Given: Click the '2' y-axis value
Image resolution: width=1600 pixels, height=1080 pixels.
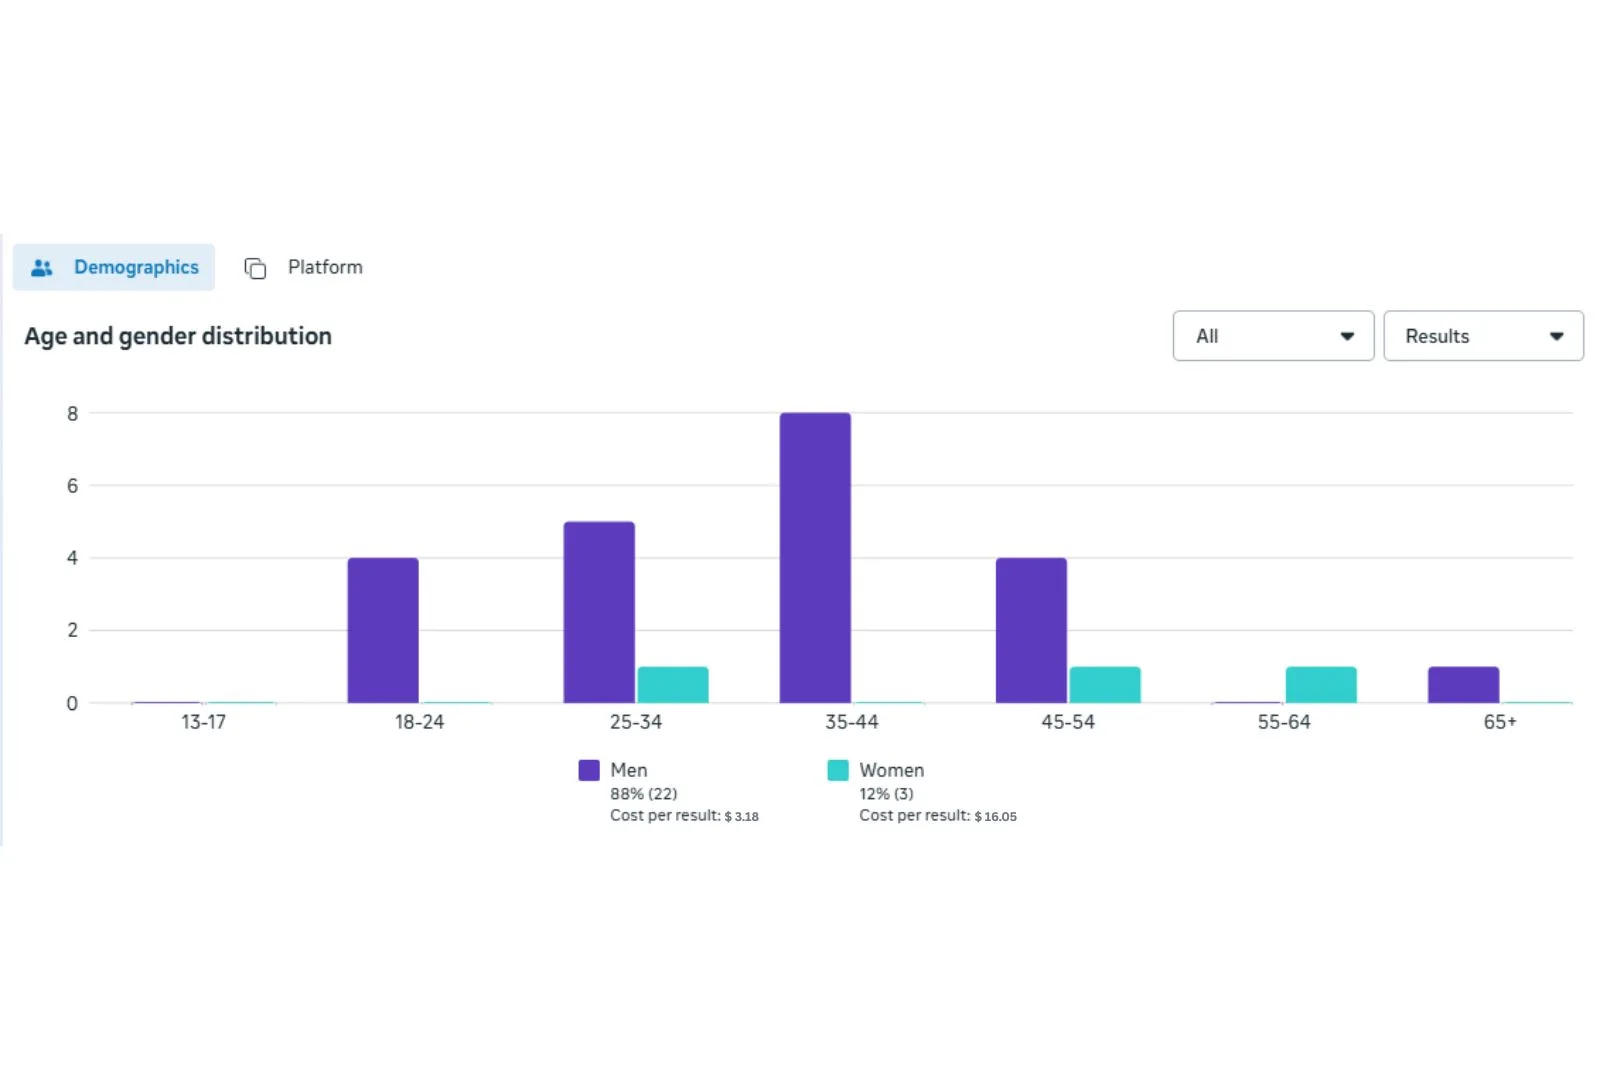Looking at the screenshot, I should pos(72,631).
